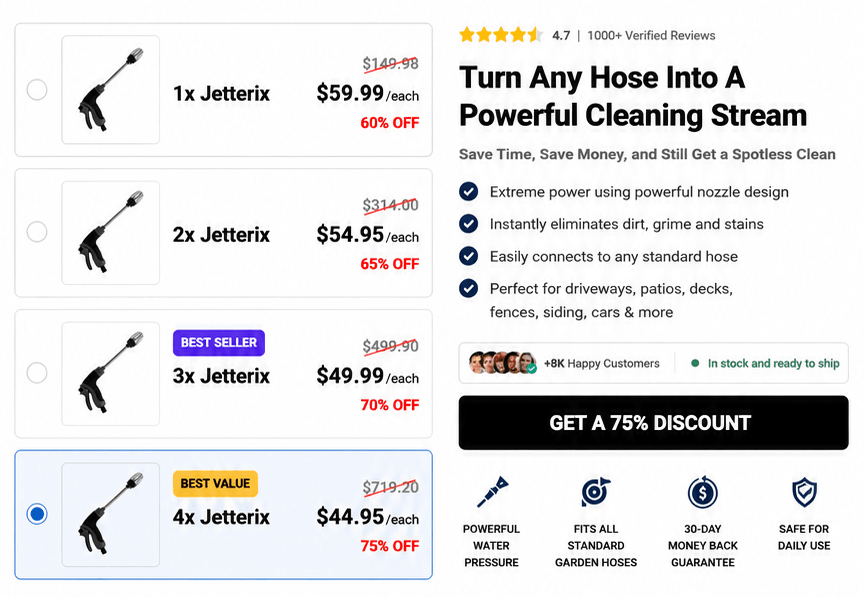The width and height of the screenshot is (864, 597).
Task: Click the powerful water pressure nozzle icon
Action: (492, 492)
